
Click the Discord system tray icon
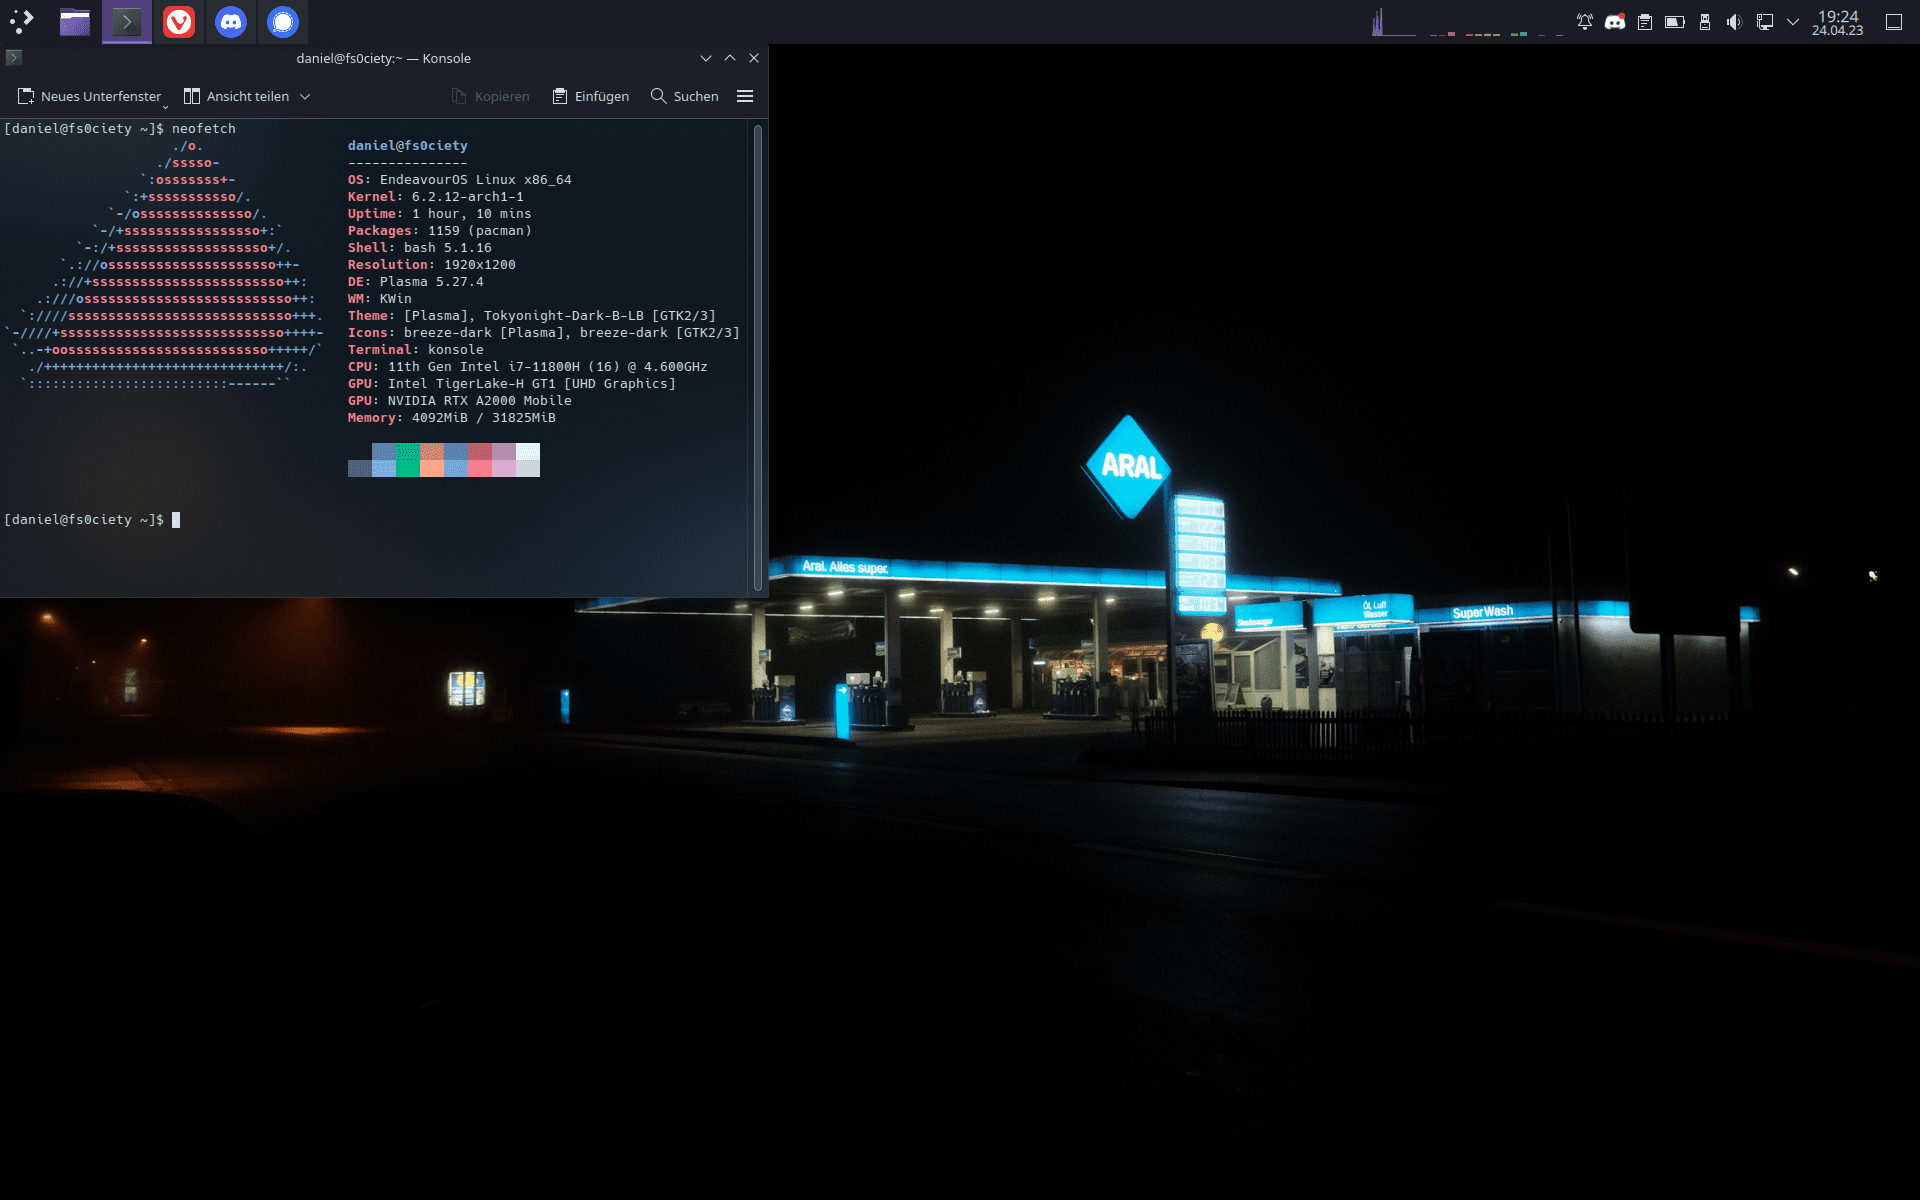click(x=1615, y=22)
